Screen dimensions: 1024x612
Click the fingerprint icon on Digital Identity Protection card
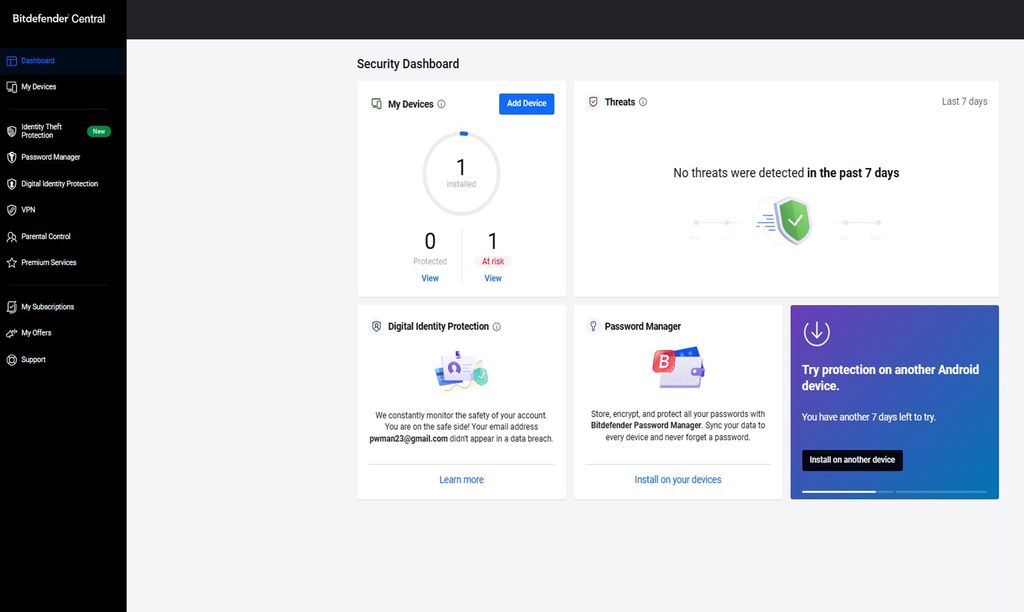[x=376, y=326]
